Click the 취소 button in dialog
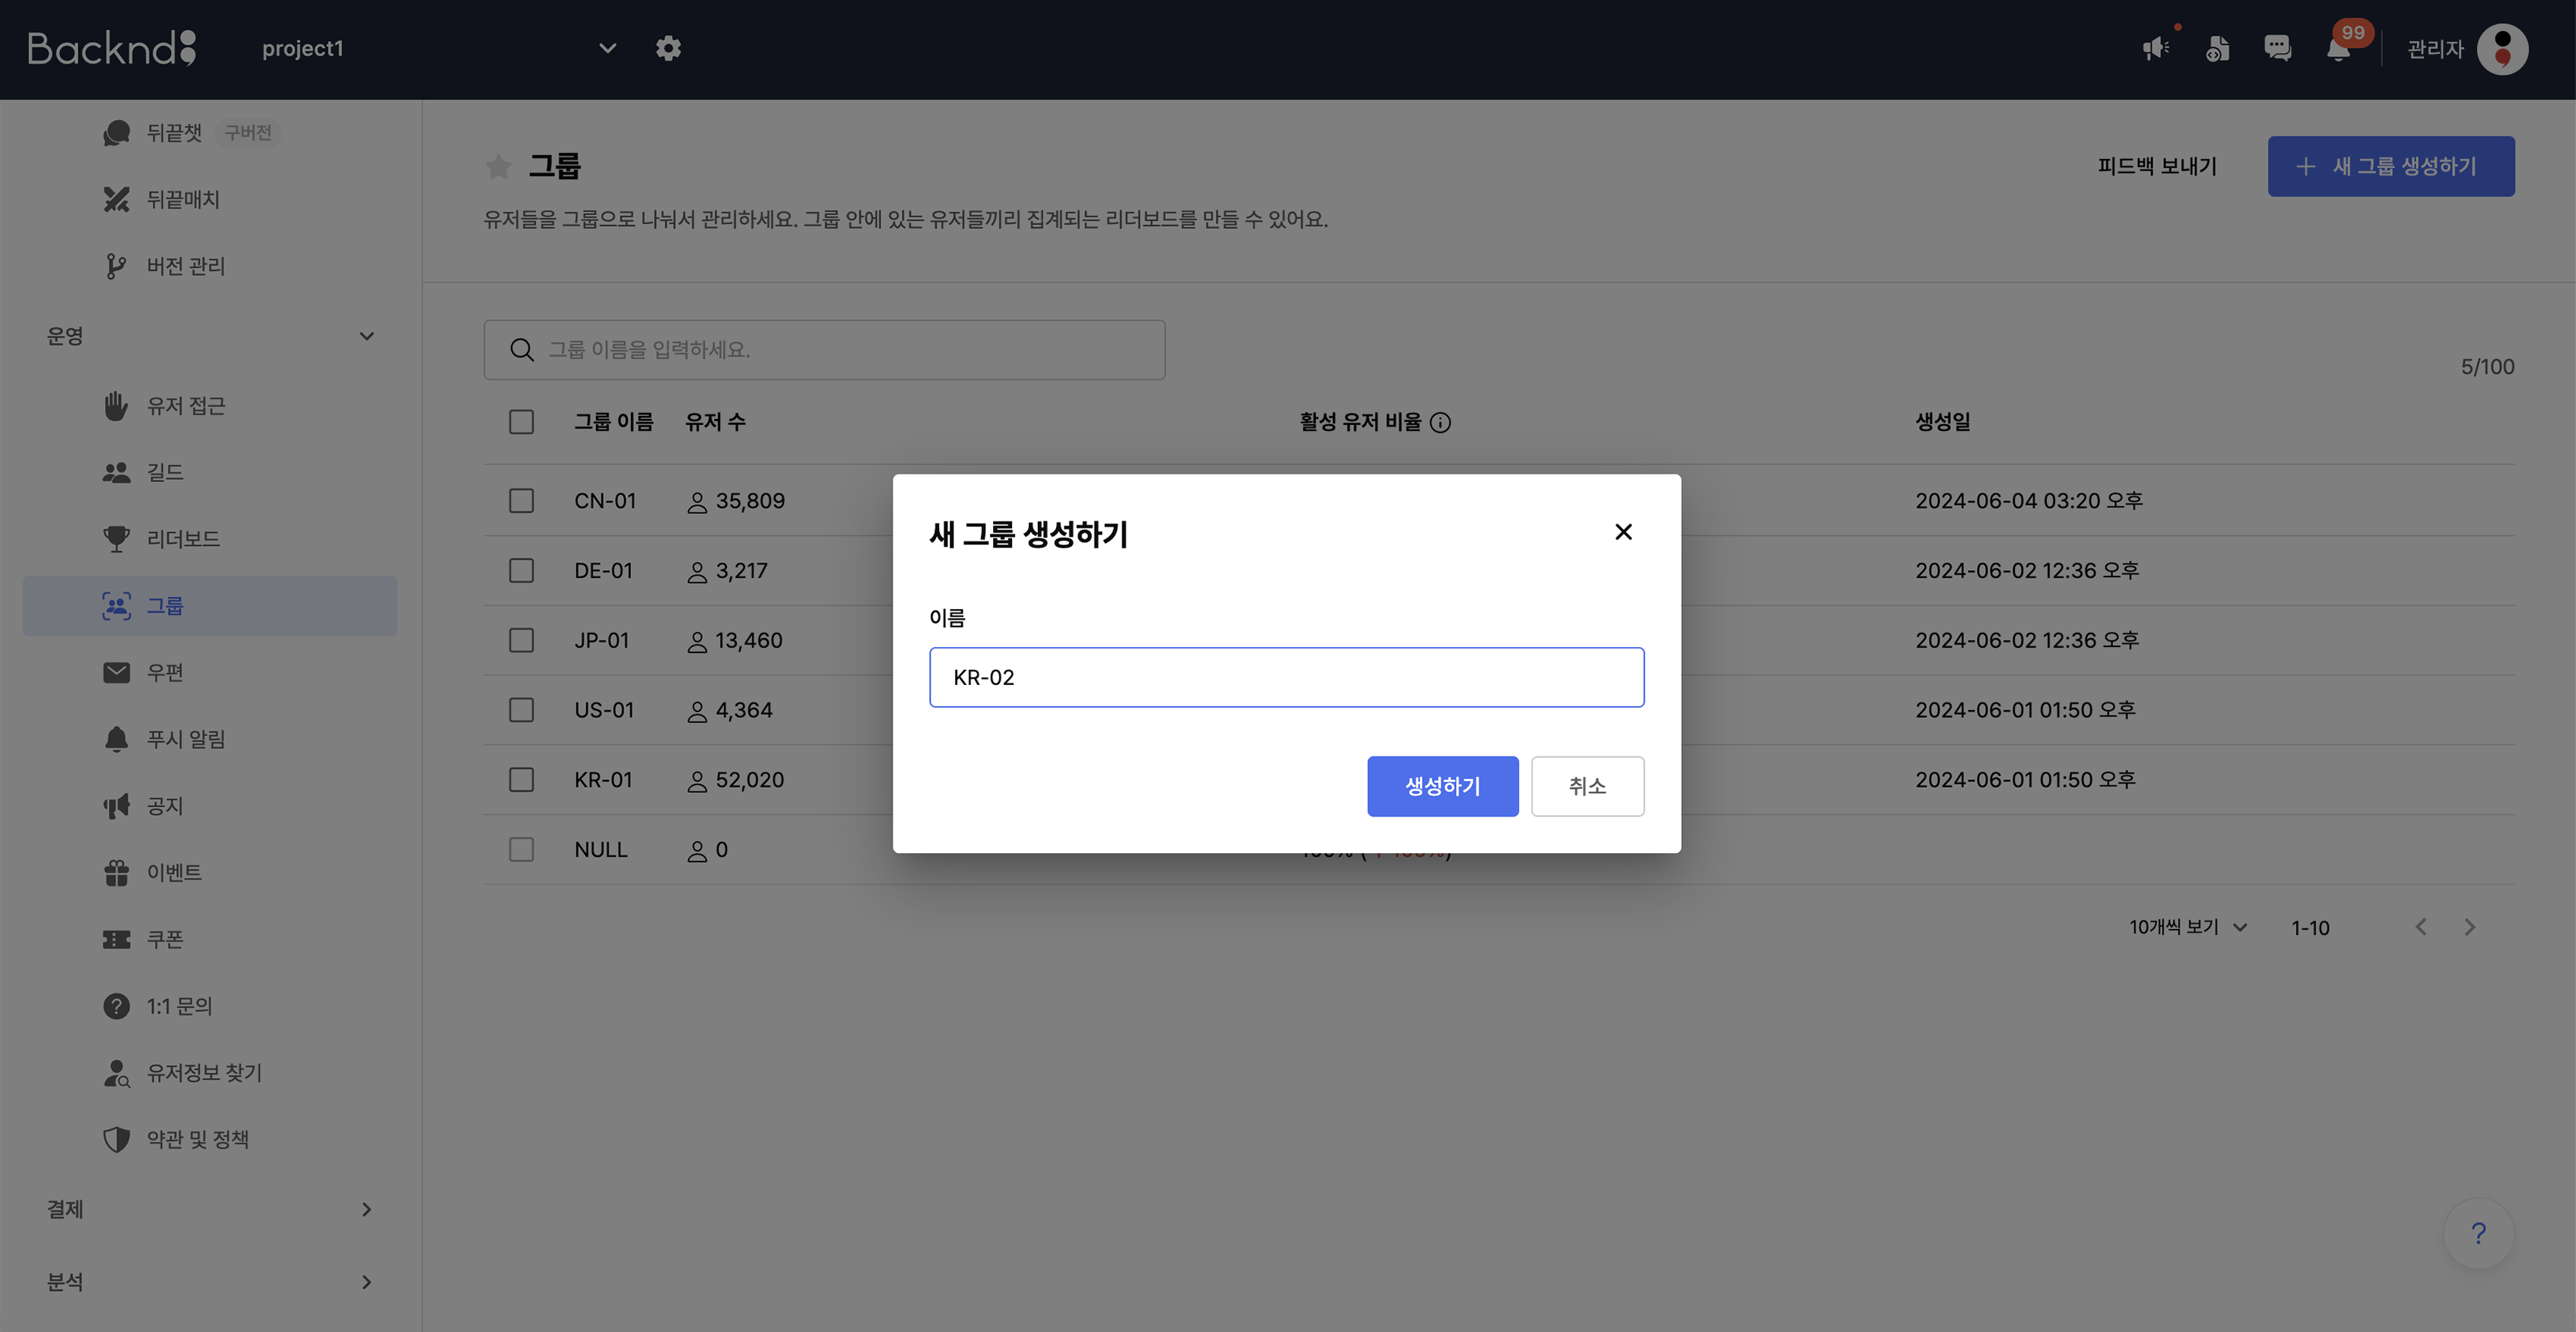The height and width of the screenshot is (1332, 2576). pyautogui.click(x=1587, y=786)
